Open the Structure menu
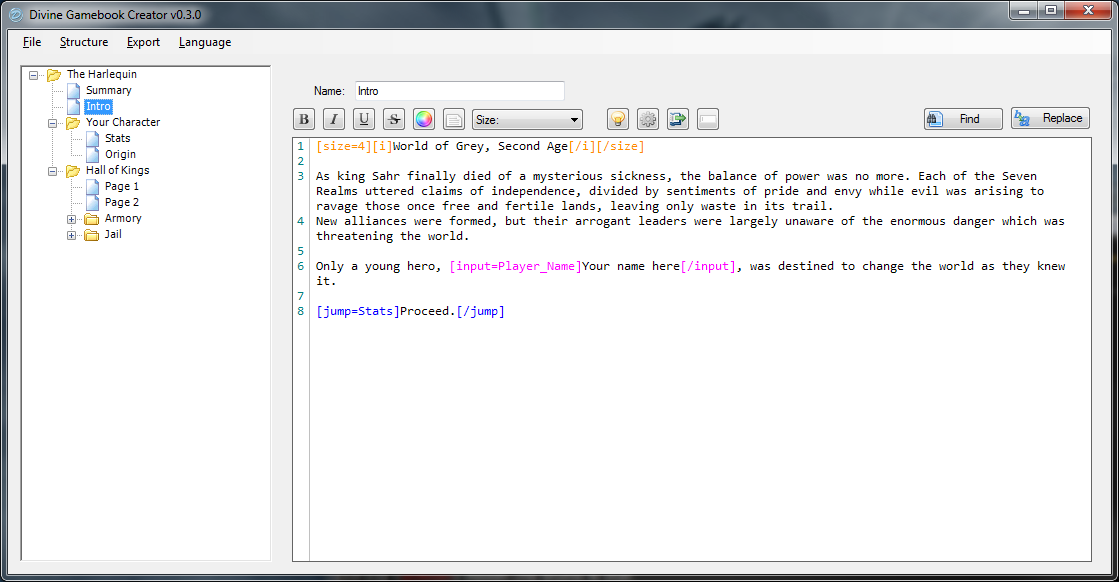This screenshot has width=1119, height=582. [84, 42]
